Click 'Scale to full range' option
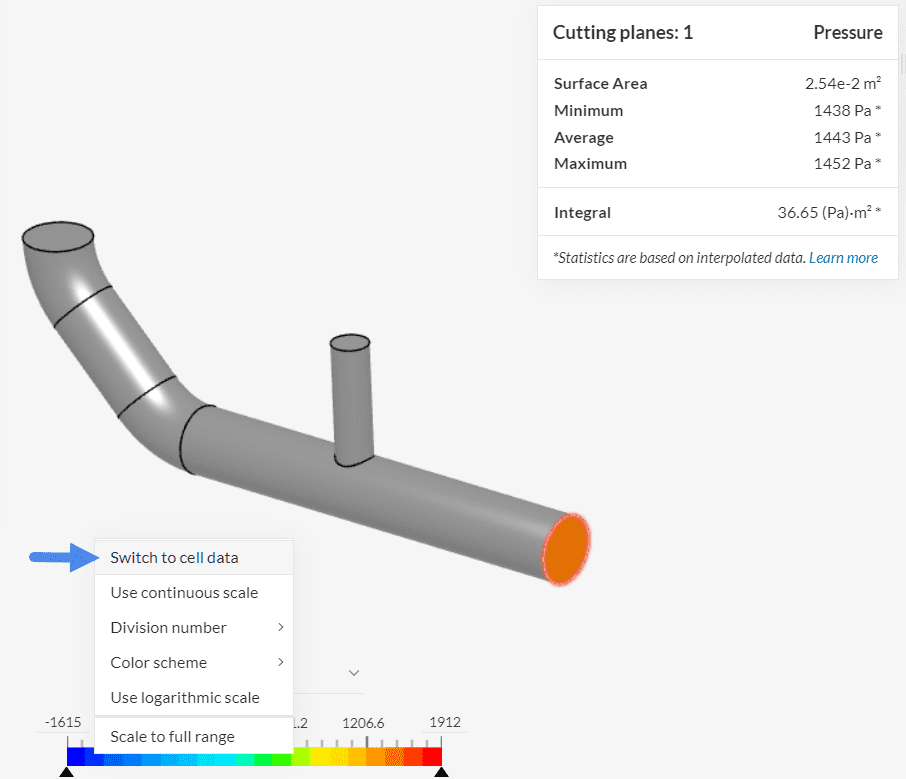Screen dimensions: 906x779 pos(172,736)
